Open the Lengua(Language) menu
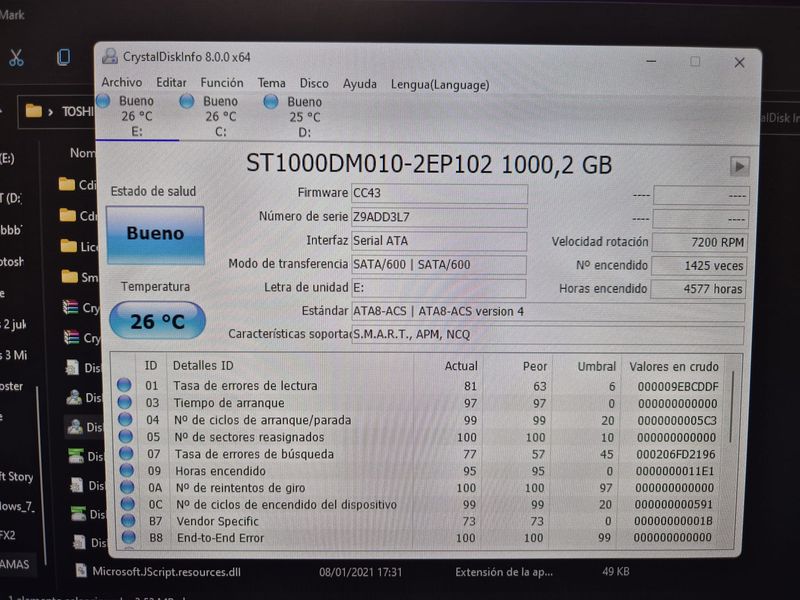The height and width of the screenshot is (600, 800). click(440, 85)
